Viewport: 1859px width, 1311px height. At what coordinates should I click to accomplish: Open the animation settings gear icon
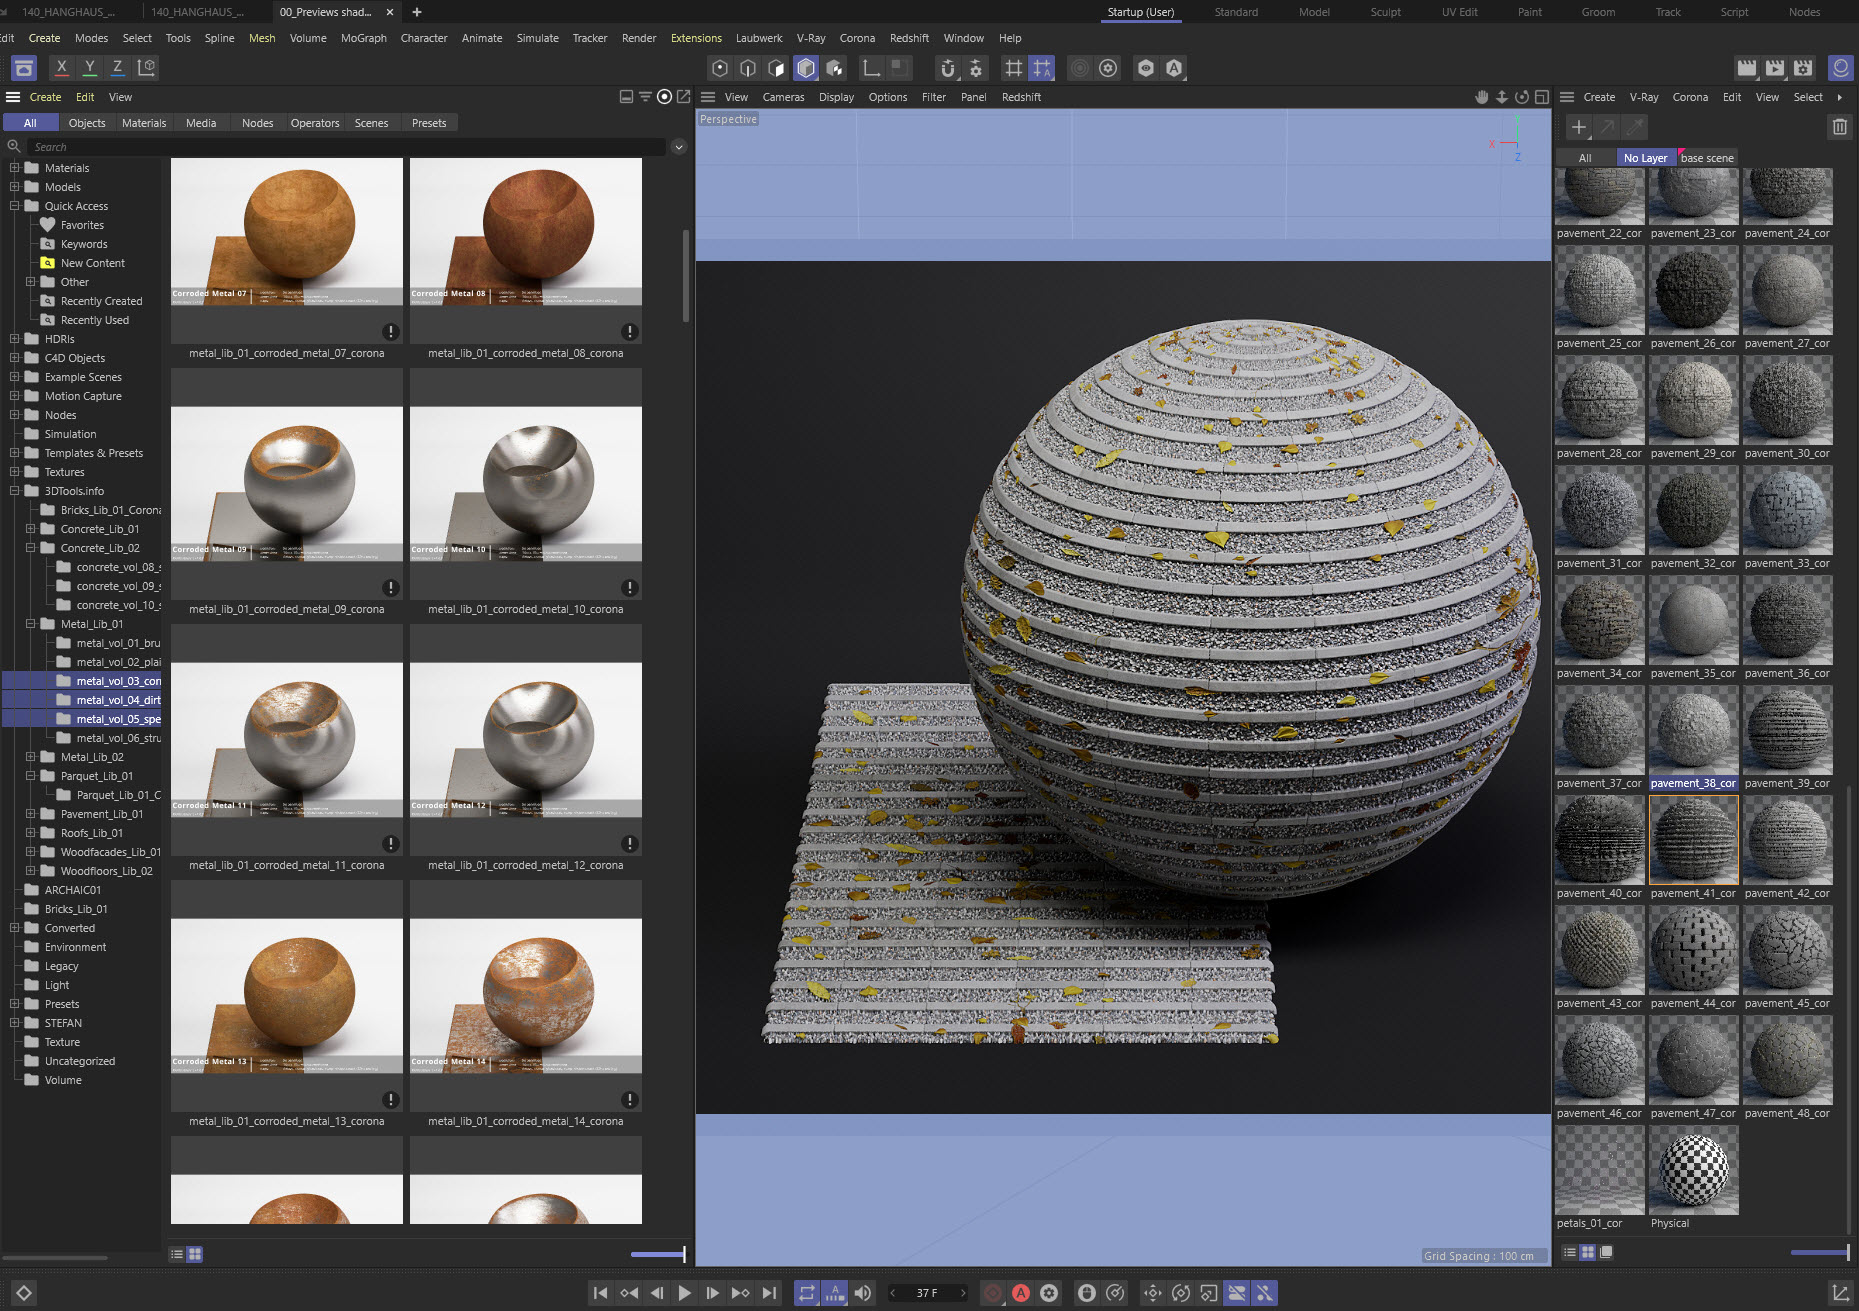click(1049, 1293)
